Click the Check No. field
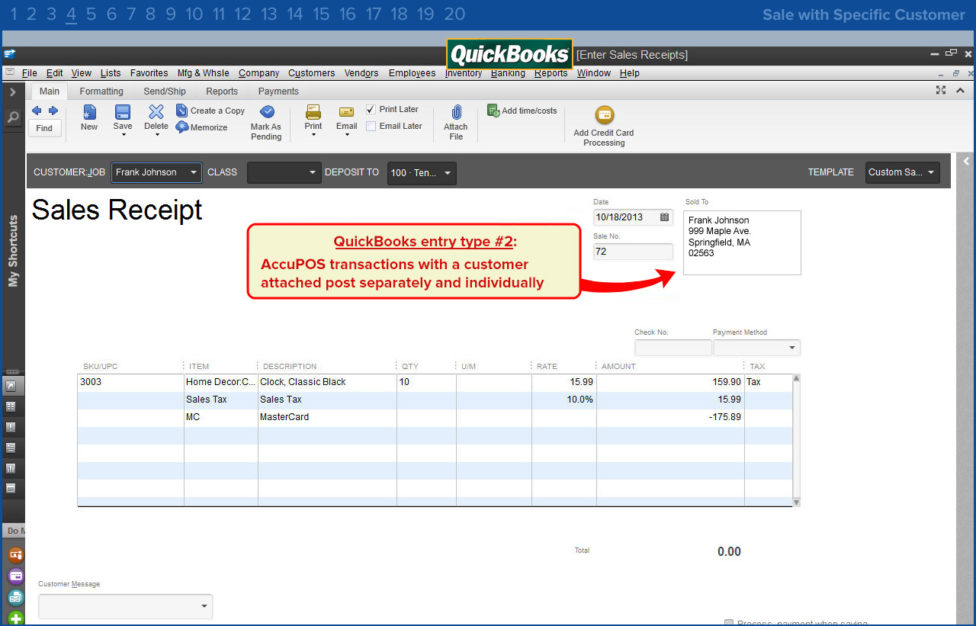The image size is (976, 626). [x=673, y=347]
